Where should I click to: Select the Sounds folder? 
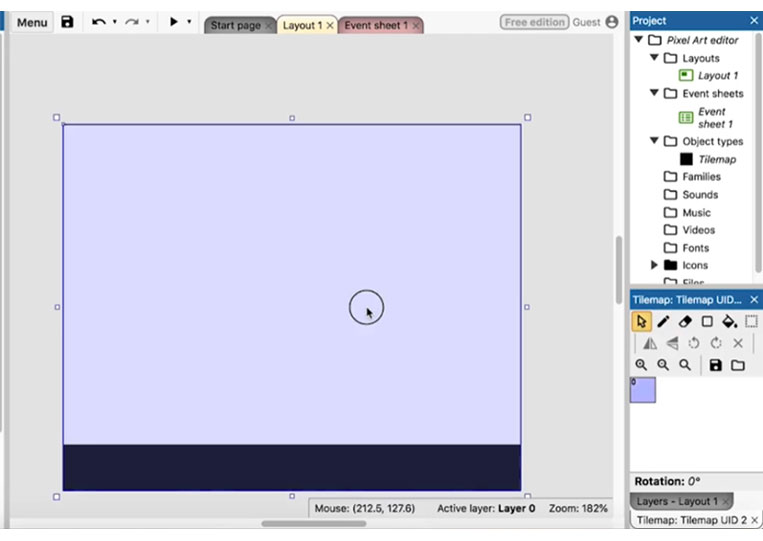click(x=700, y=195)
